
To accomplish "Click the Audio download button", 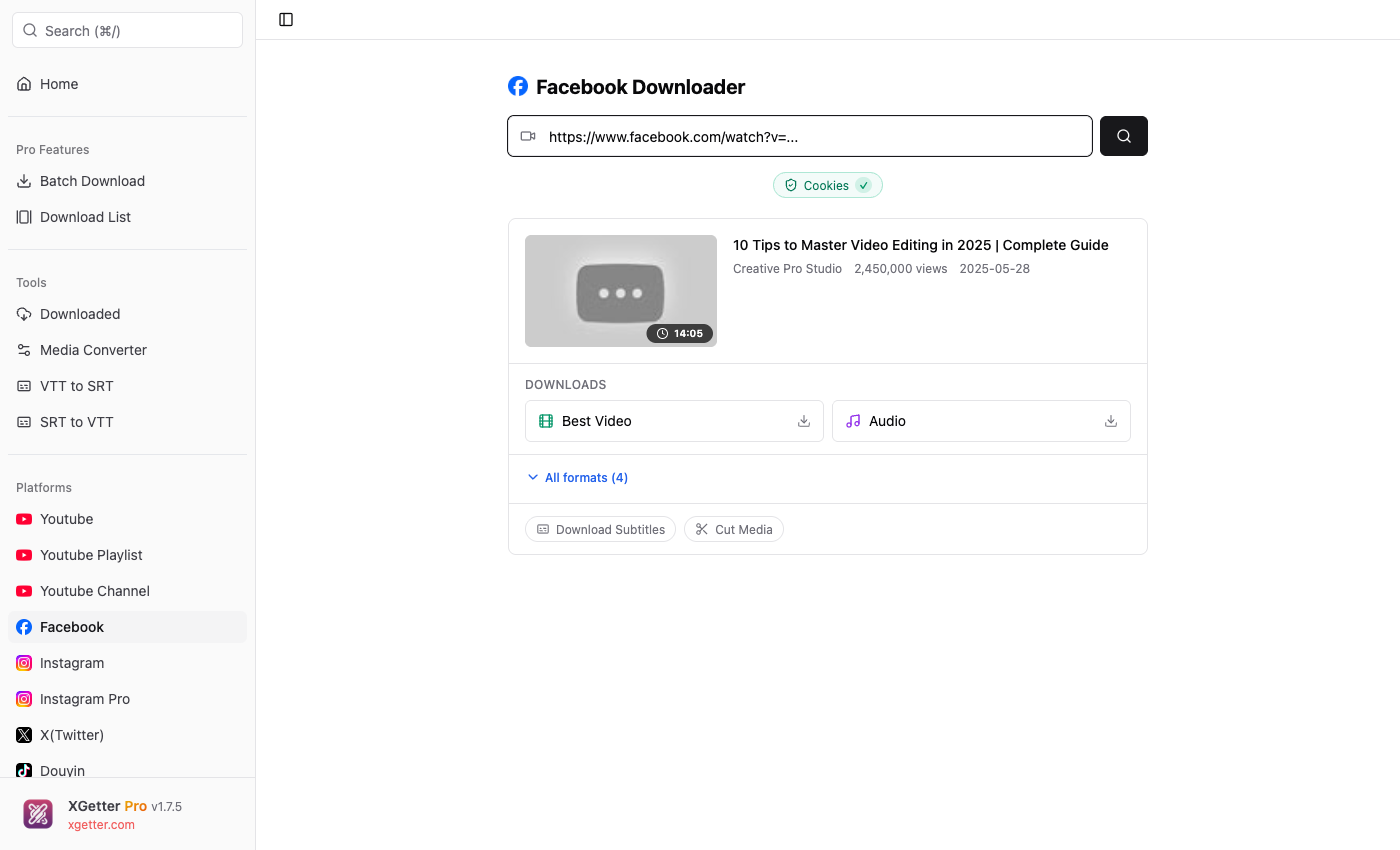I will (x=981, y=421).
